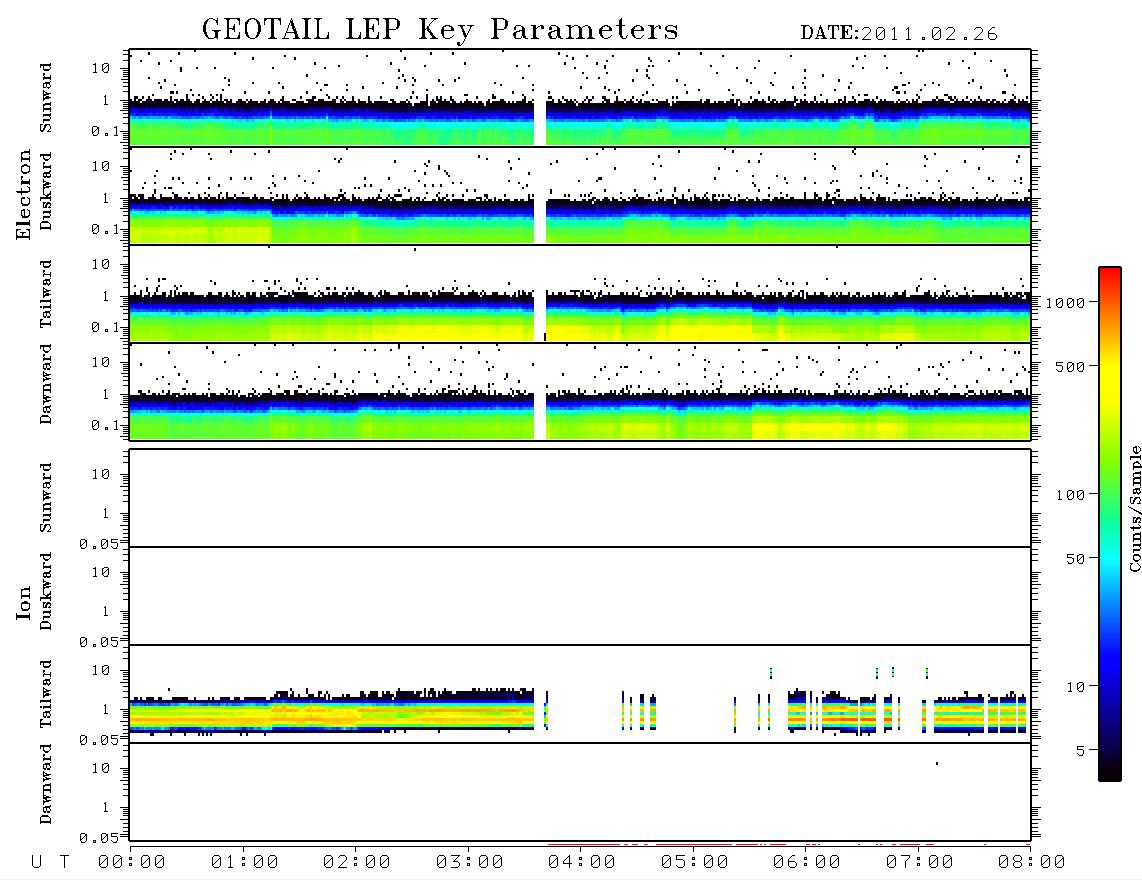Select the "04:00" time tick label
1142x880 pixels.
pos(582,863)
